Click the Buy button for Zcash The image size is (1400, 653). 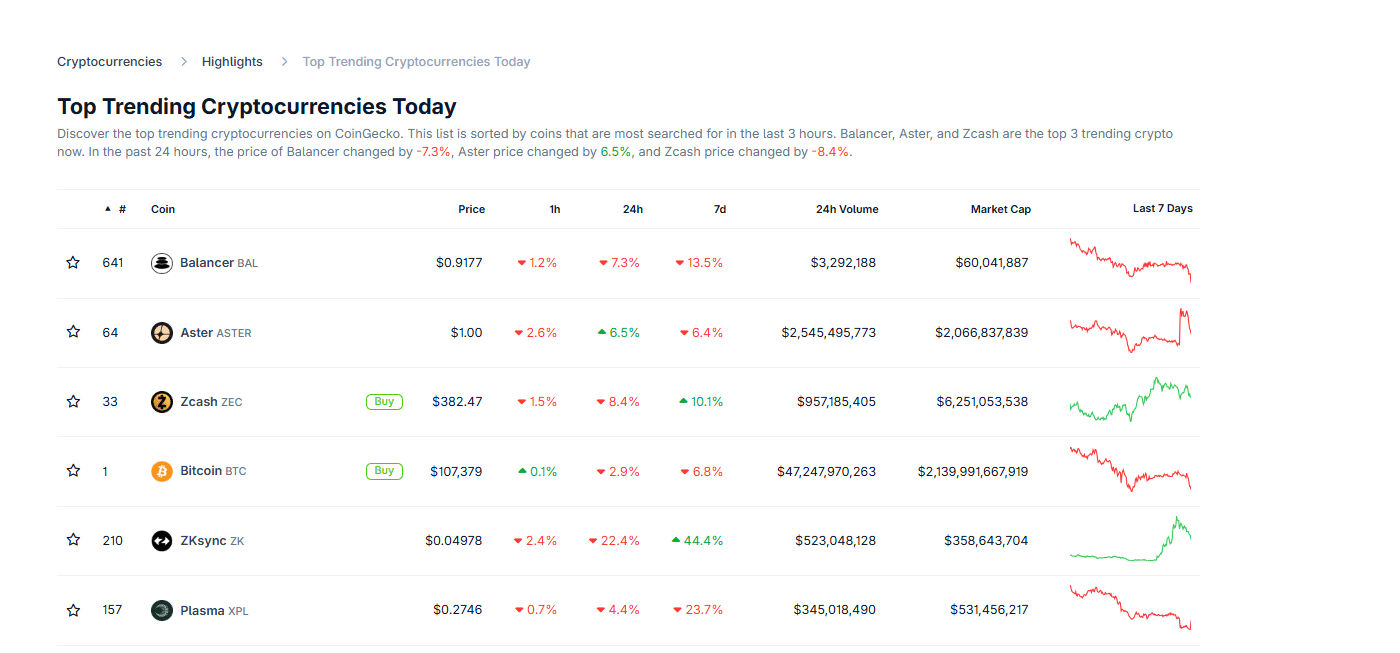coord(384,401)
